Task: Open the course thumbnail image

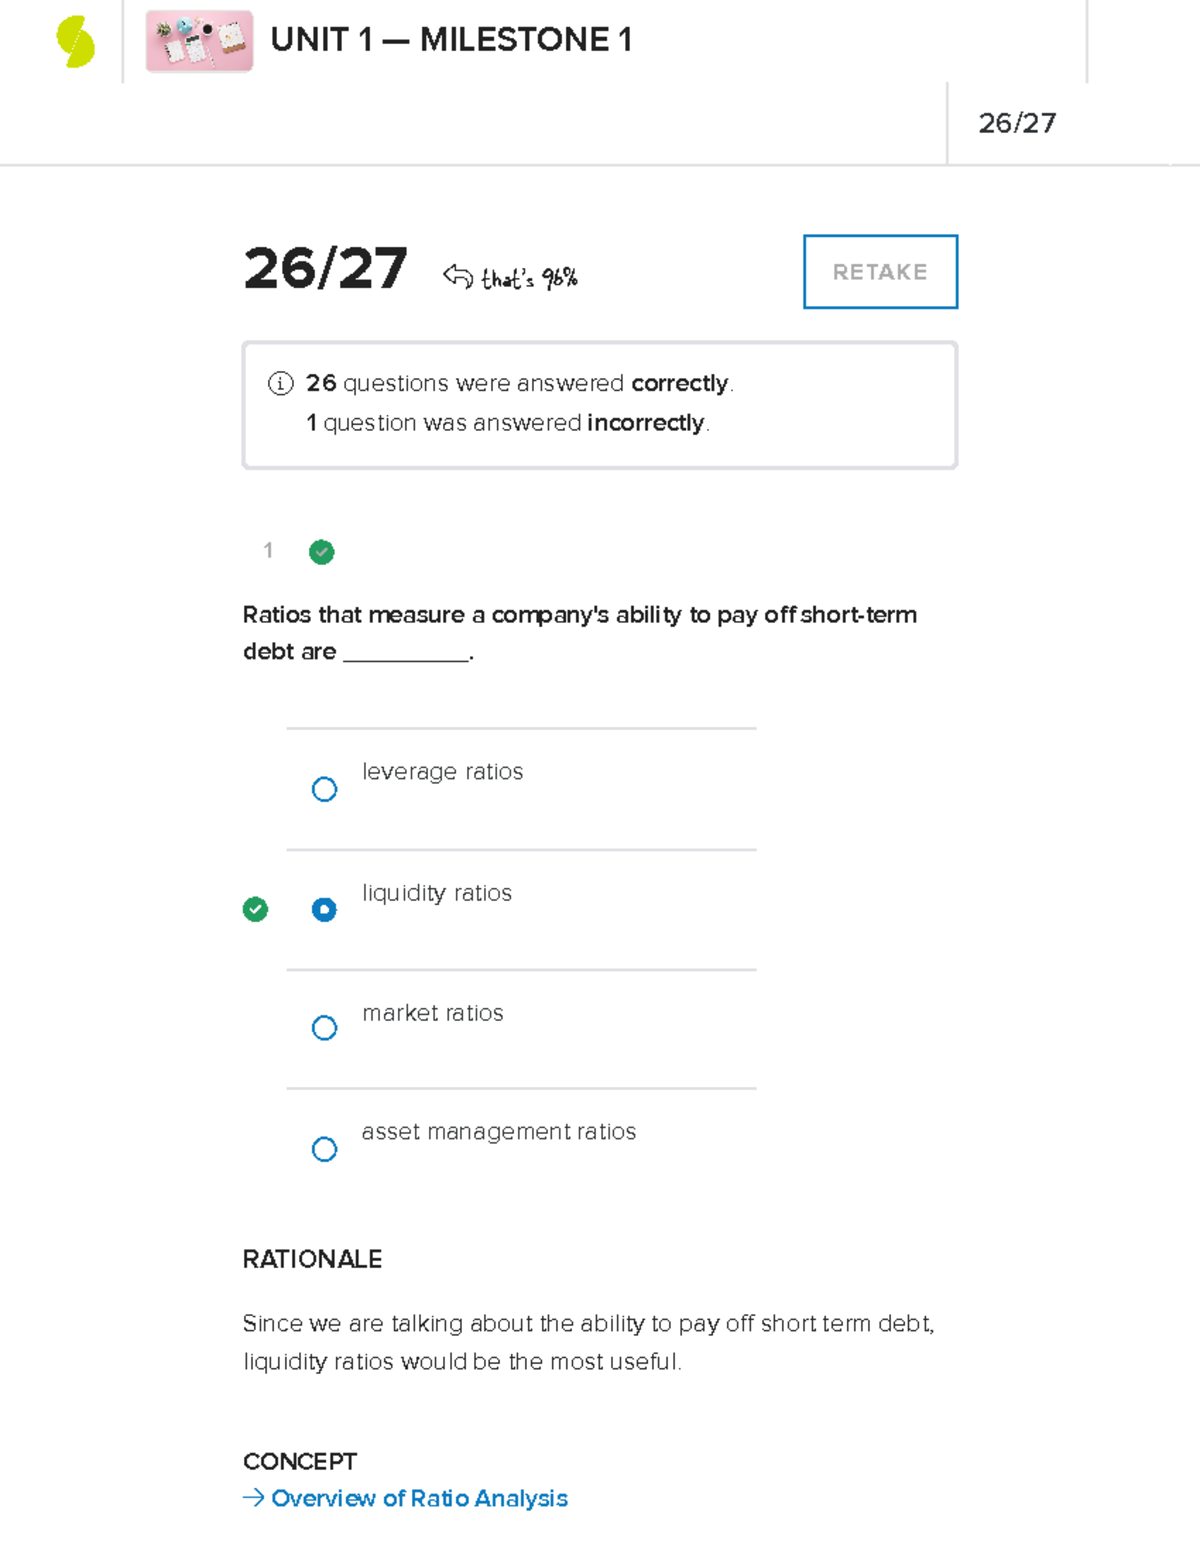Action: point(199,42)
